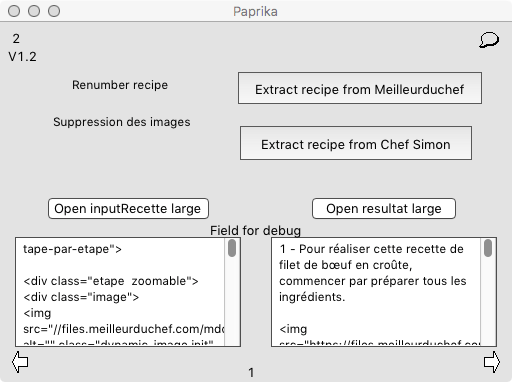The image size is (512, 382).
Task: Grab the result field scrollbar thumb
Action: click(x=488, y=248)
